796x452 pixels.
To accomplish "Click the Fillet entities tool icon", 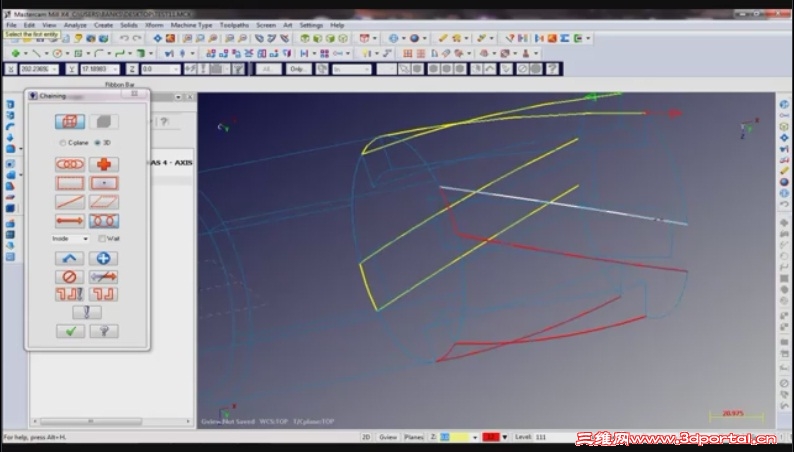I will [x=99, y=53].
